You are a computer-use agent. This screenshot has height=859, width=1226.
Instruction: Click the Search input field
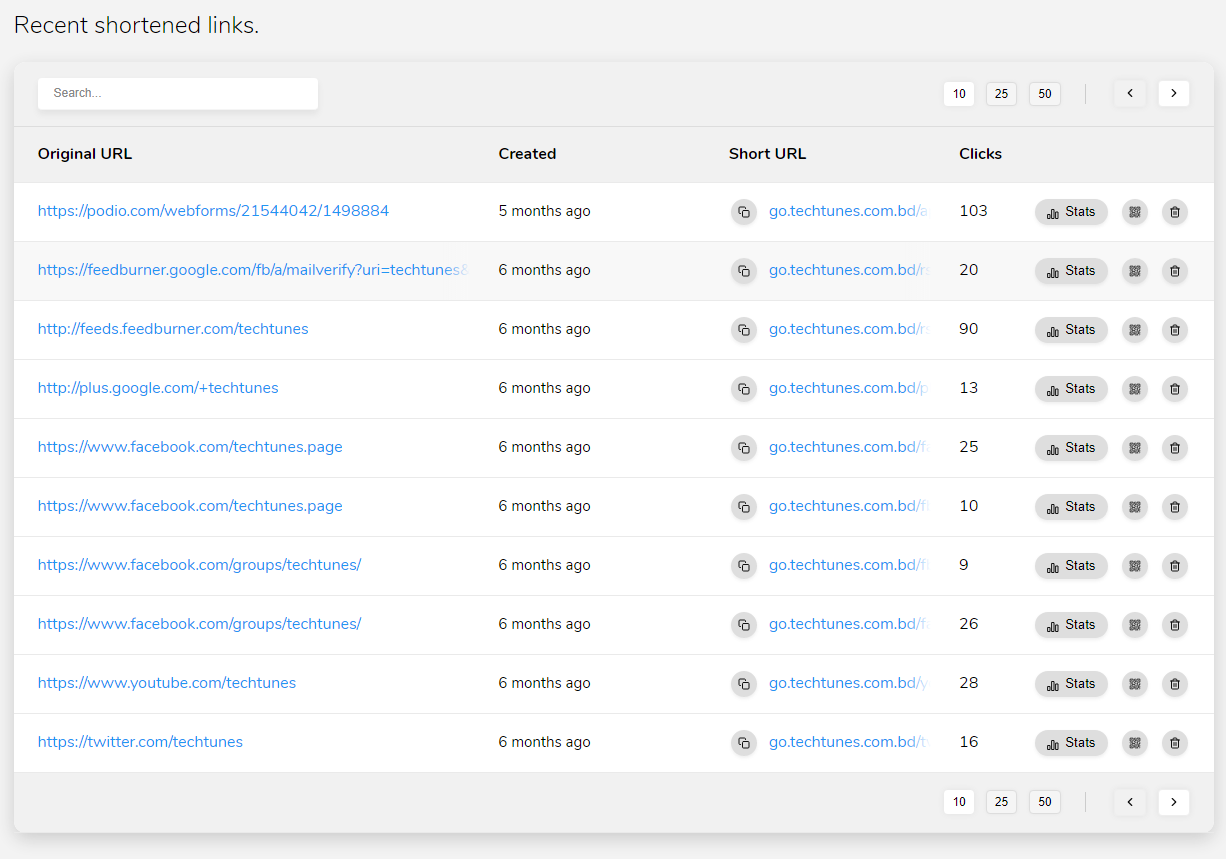178,93
